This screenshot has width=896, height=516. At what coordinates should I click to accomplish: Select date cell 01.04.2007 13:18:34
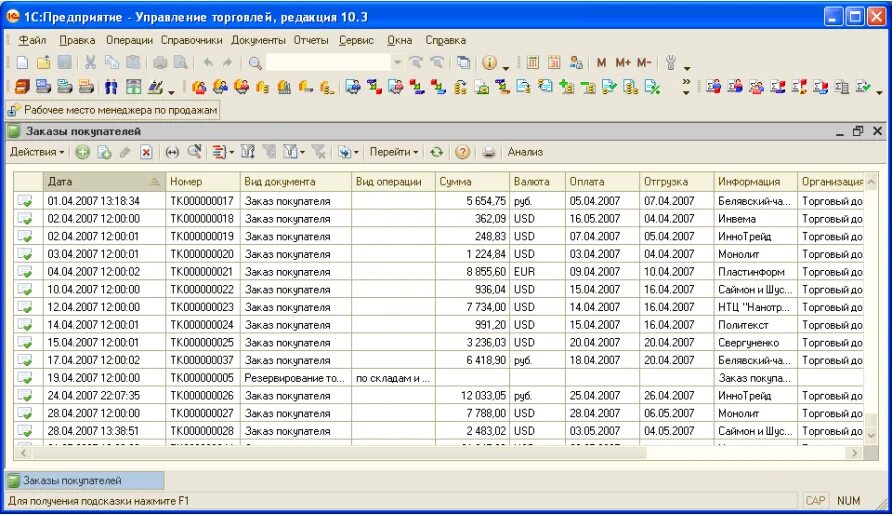104,201
